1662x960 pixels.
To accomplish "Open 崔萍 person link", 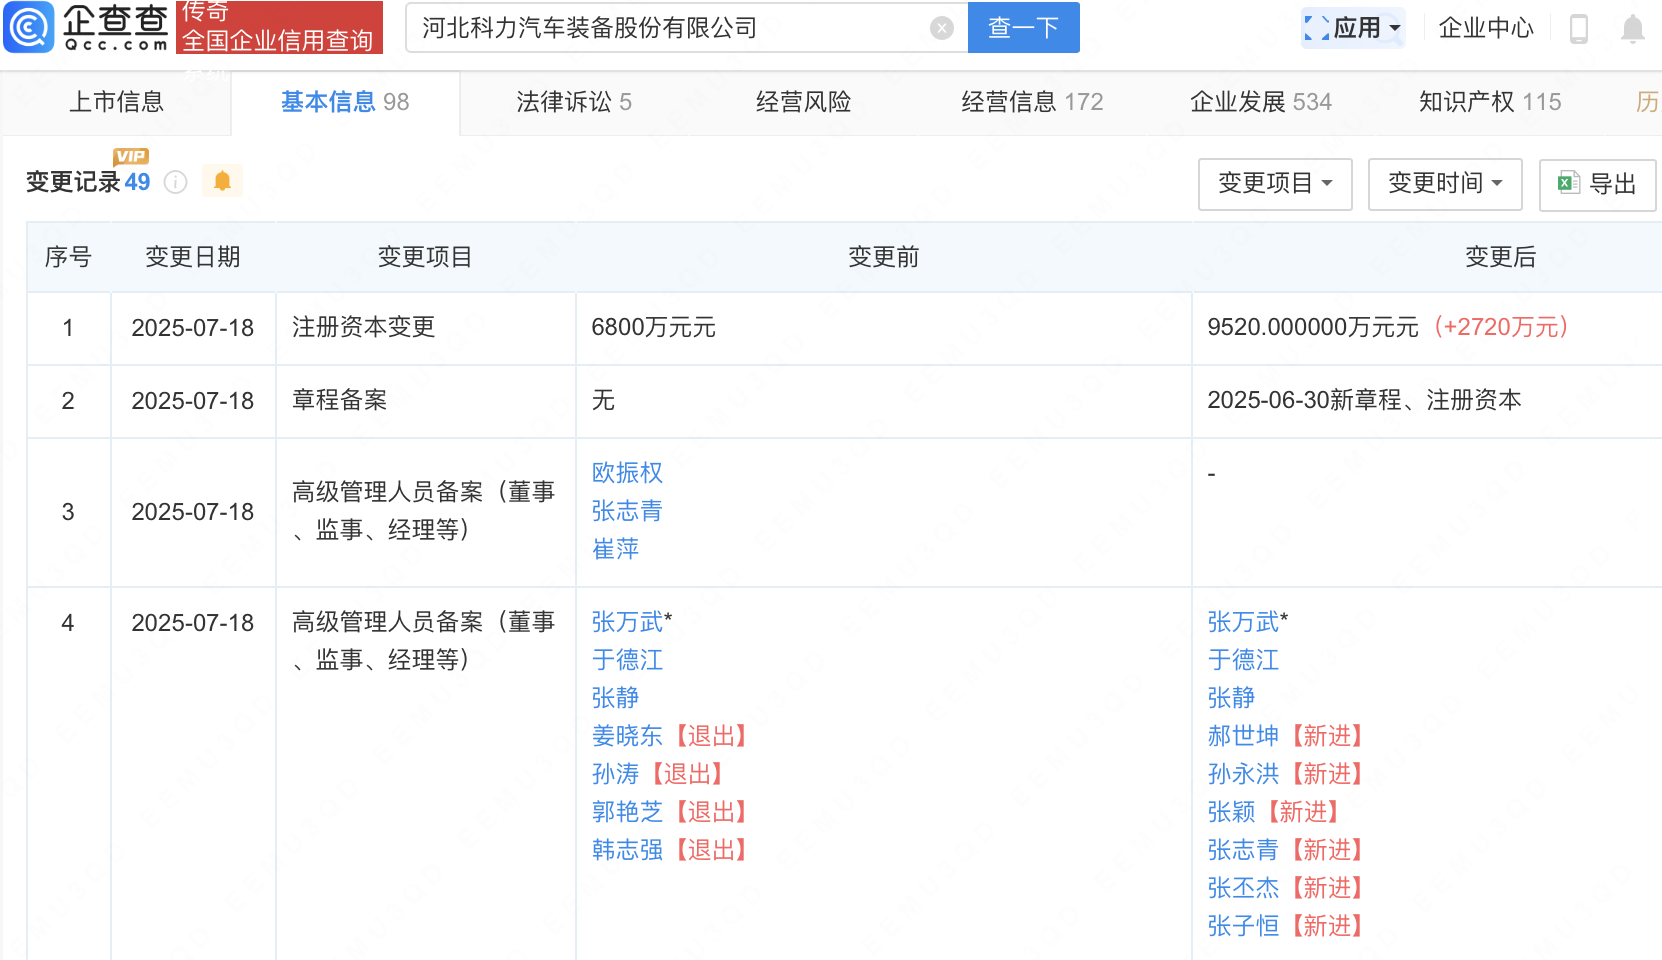I will pyautogui.click(x=615, y=549).
